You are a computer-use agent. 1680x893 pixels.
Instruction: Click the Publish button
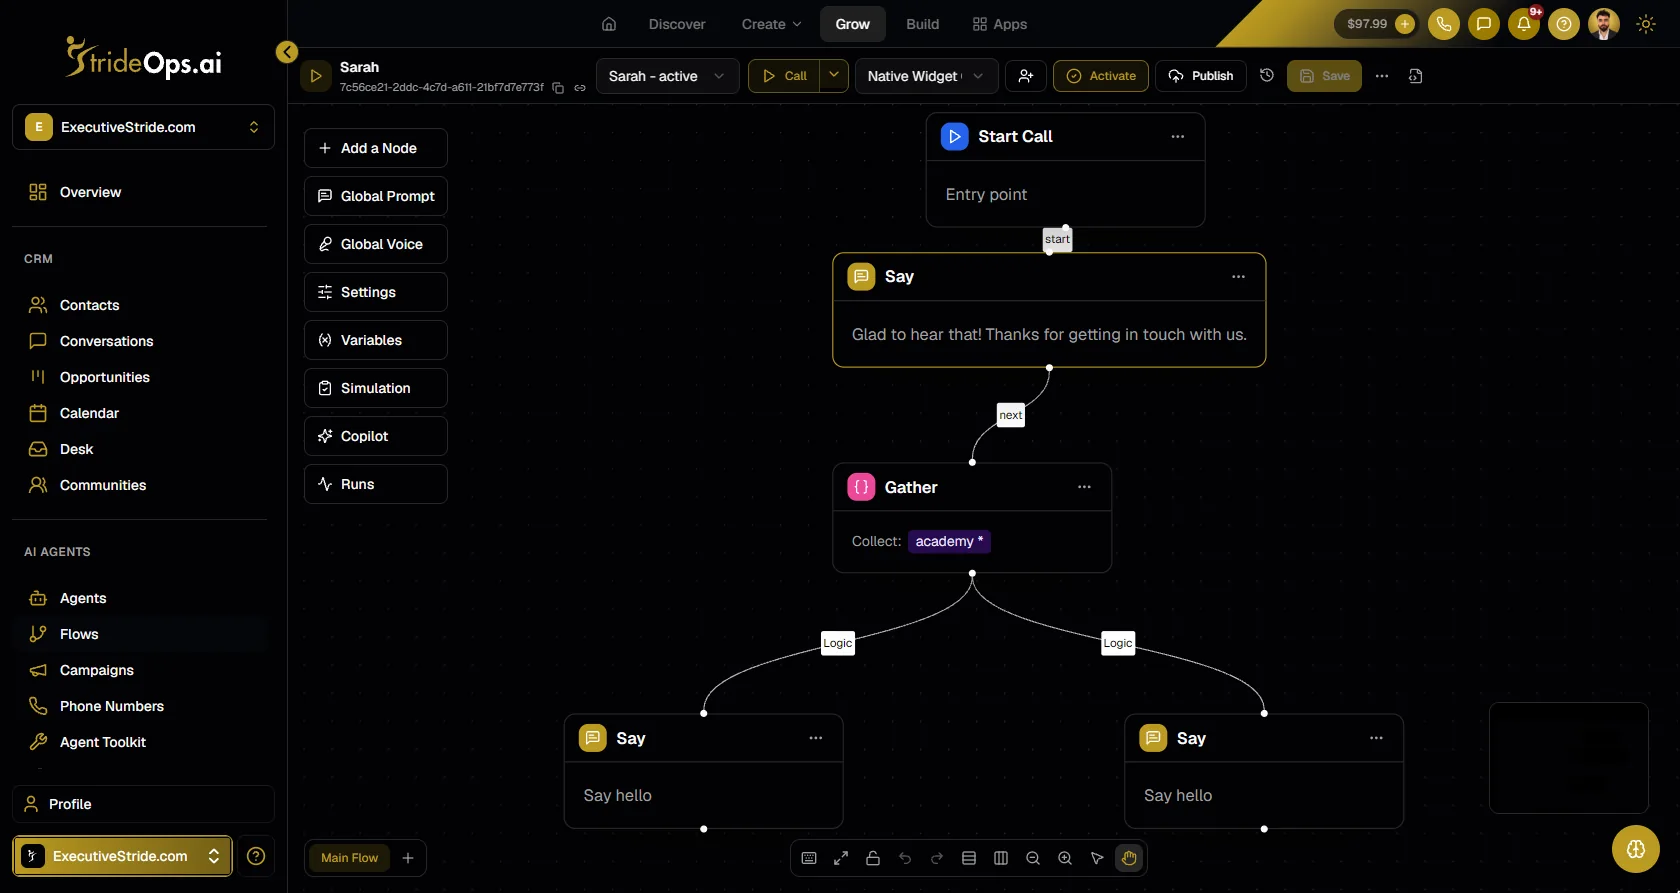(x=1201, y=76)
